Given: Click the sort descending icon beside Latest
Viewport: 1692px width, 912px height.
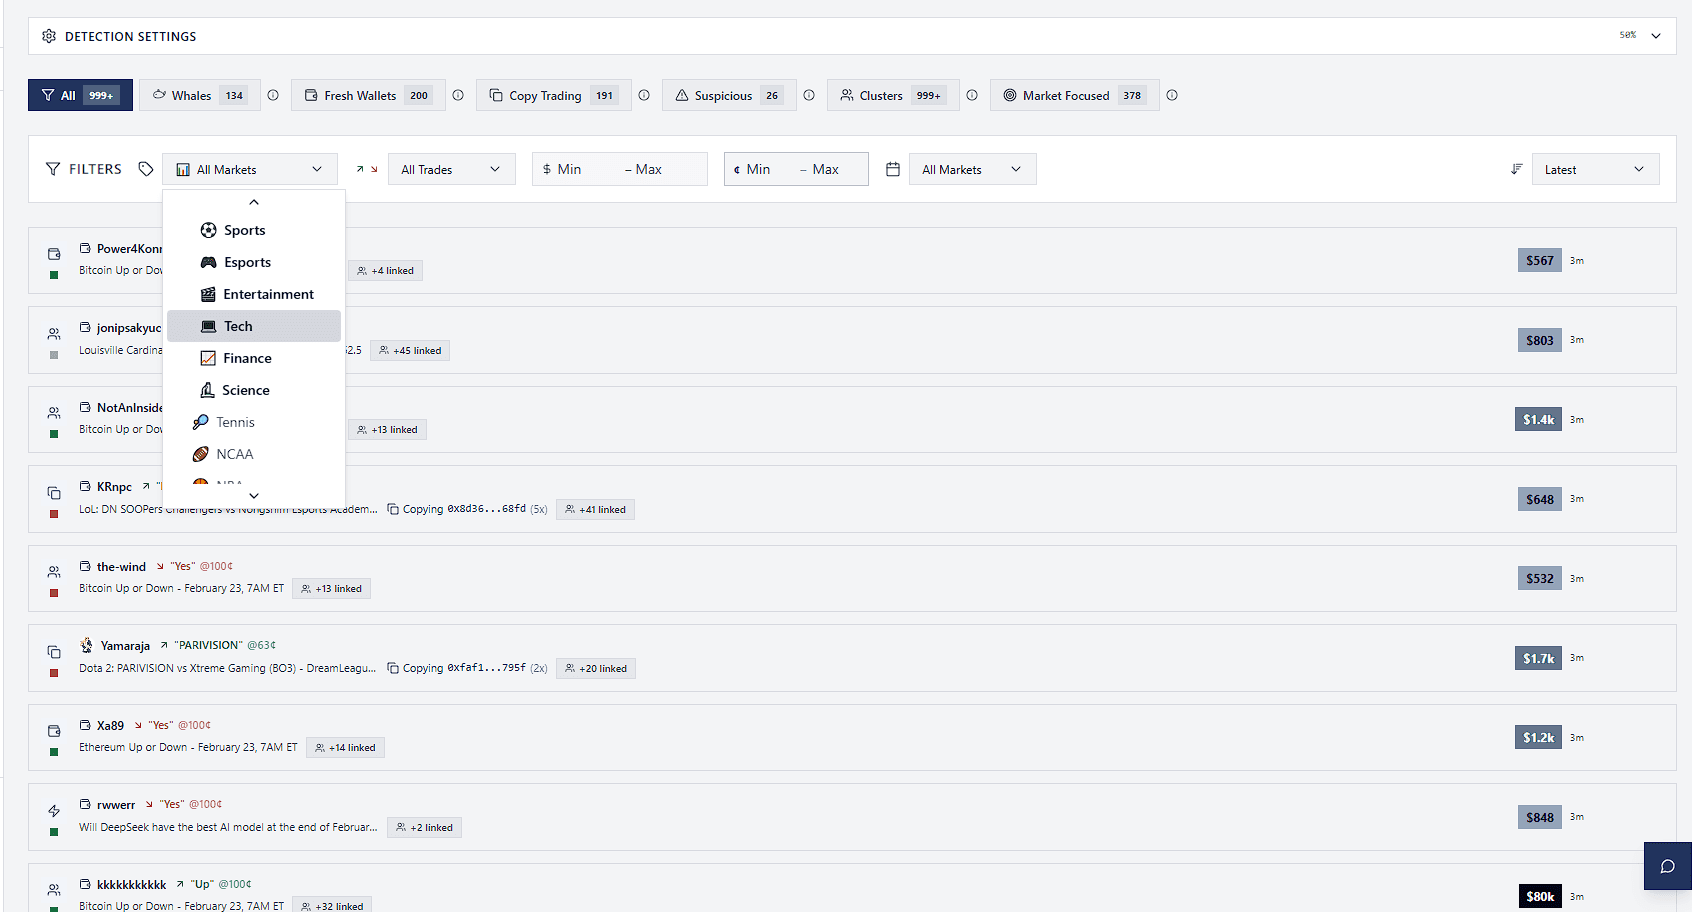Looking at the screenshot, I should click(1516, 168).
